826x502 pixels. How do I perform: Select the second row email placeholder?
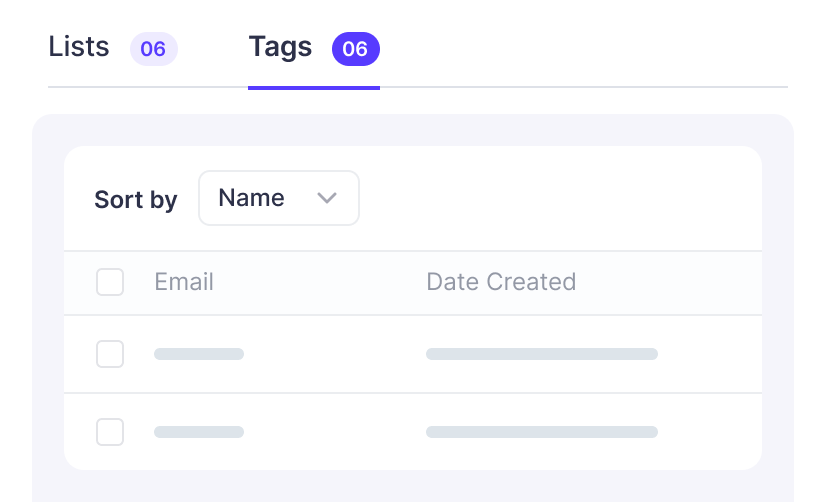tap(199, 432)
